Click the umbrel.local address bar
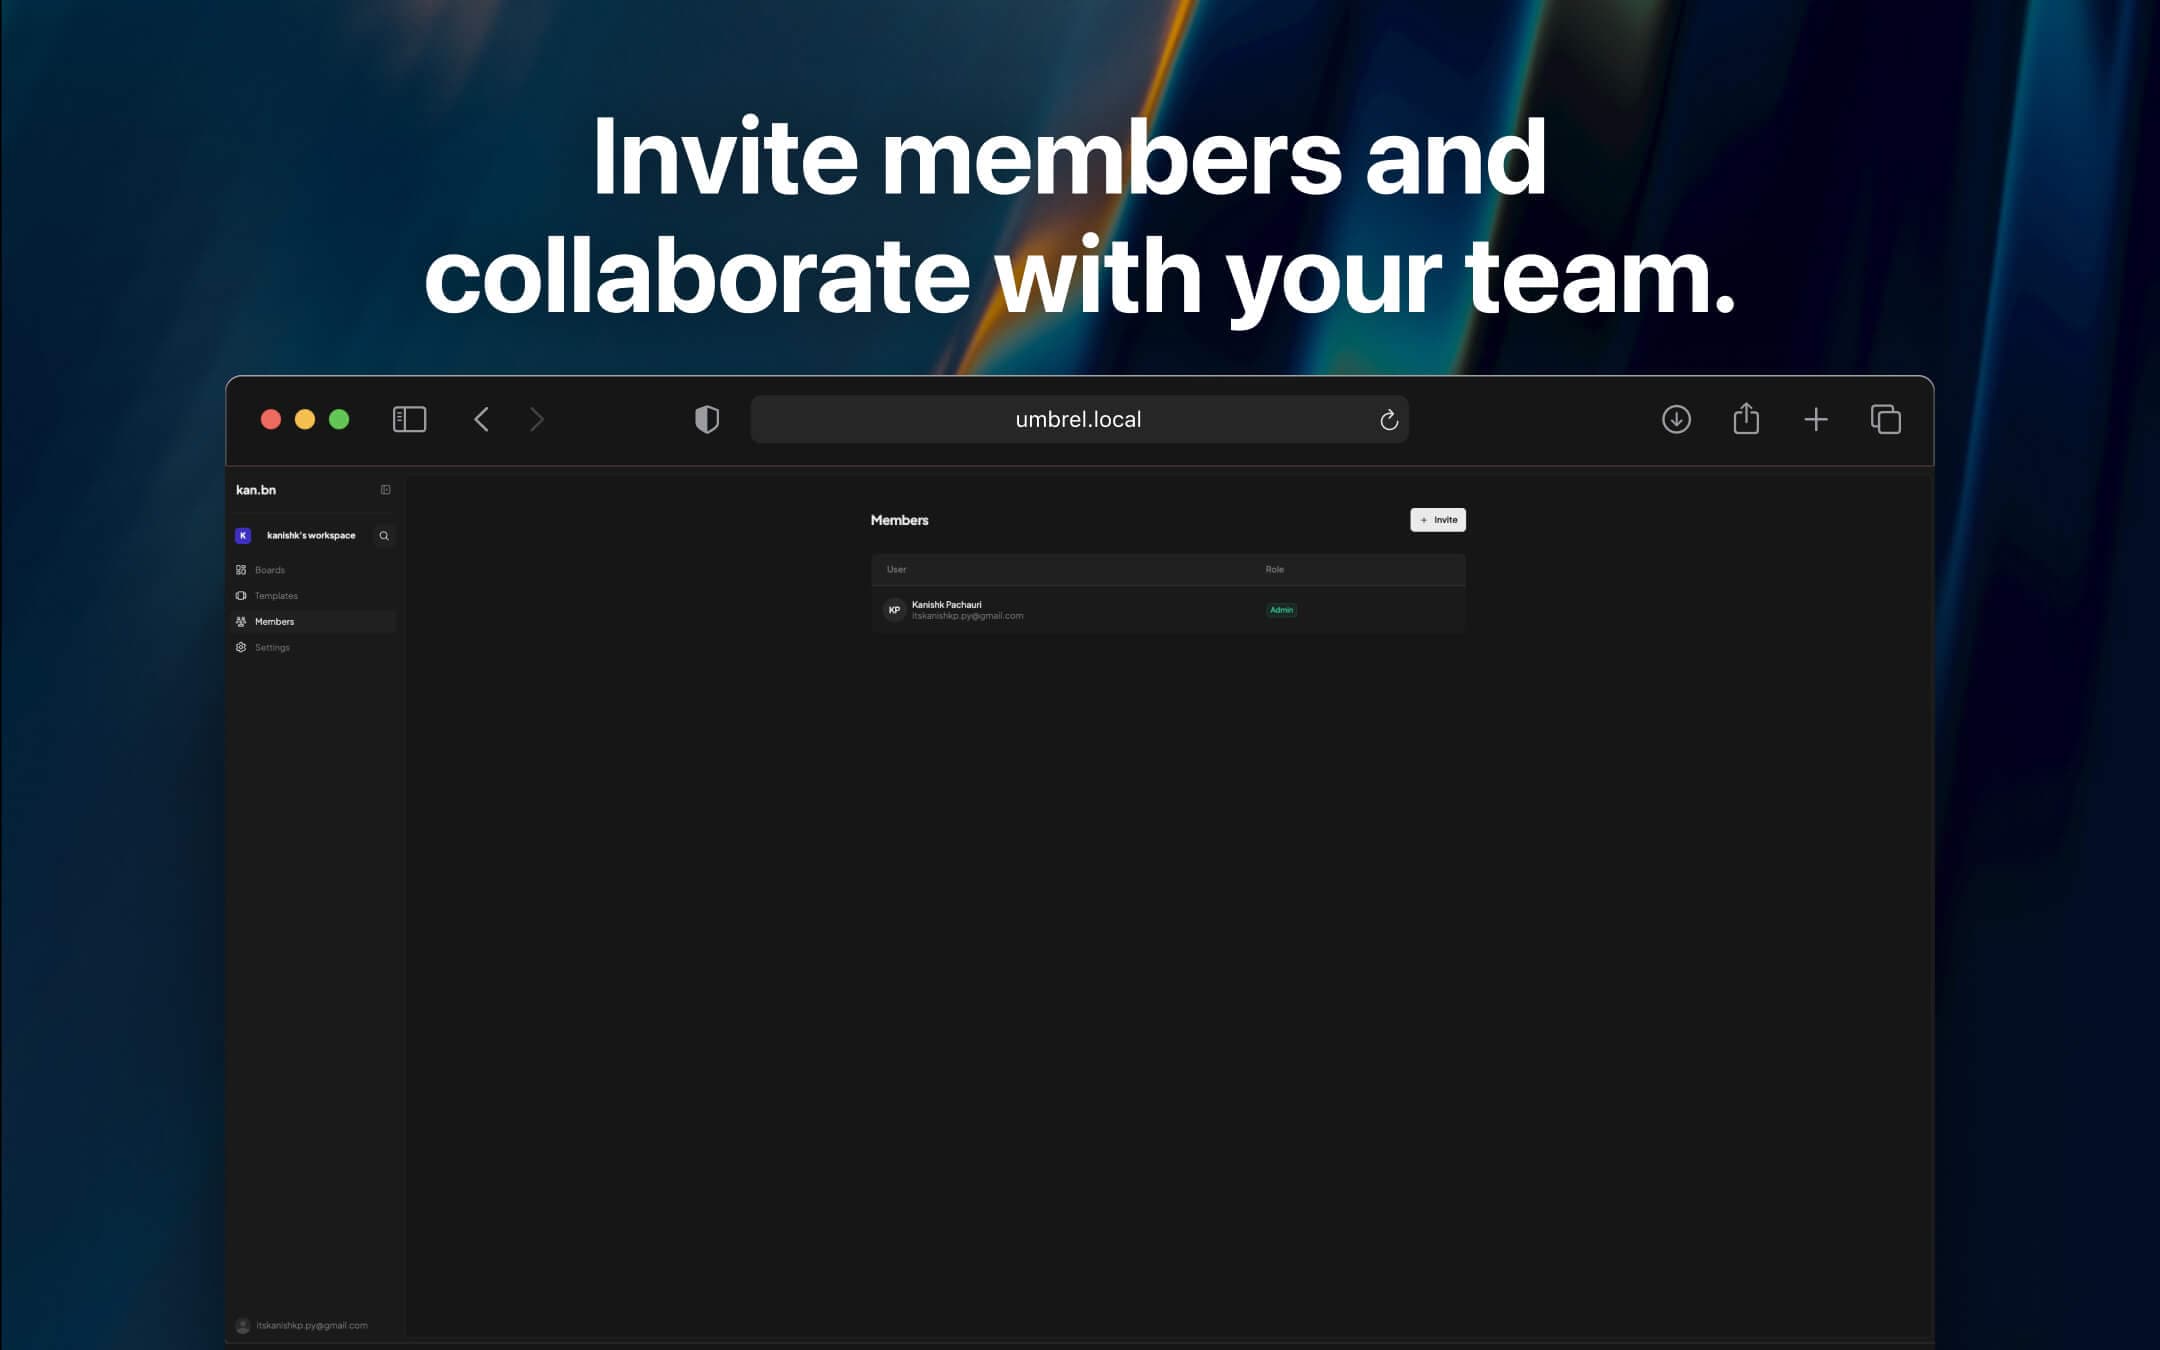 click(1078, 419)
